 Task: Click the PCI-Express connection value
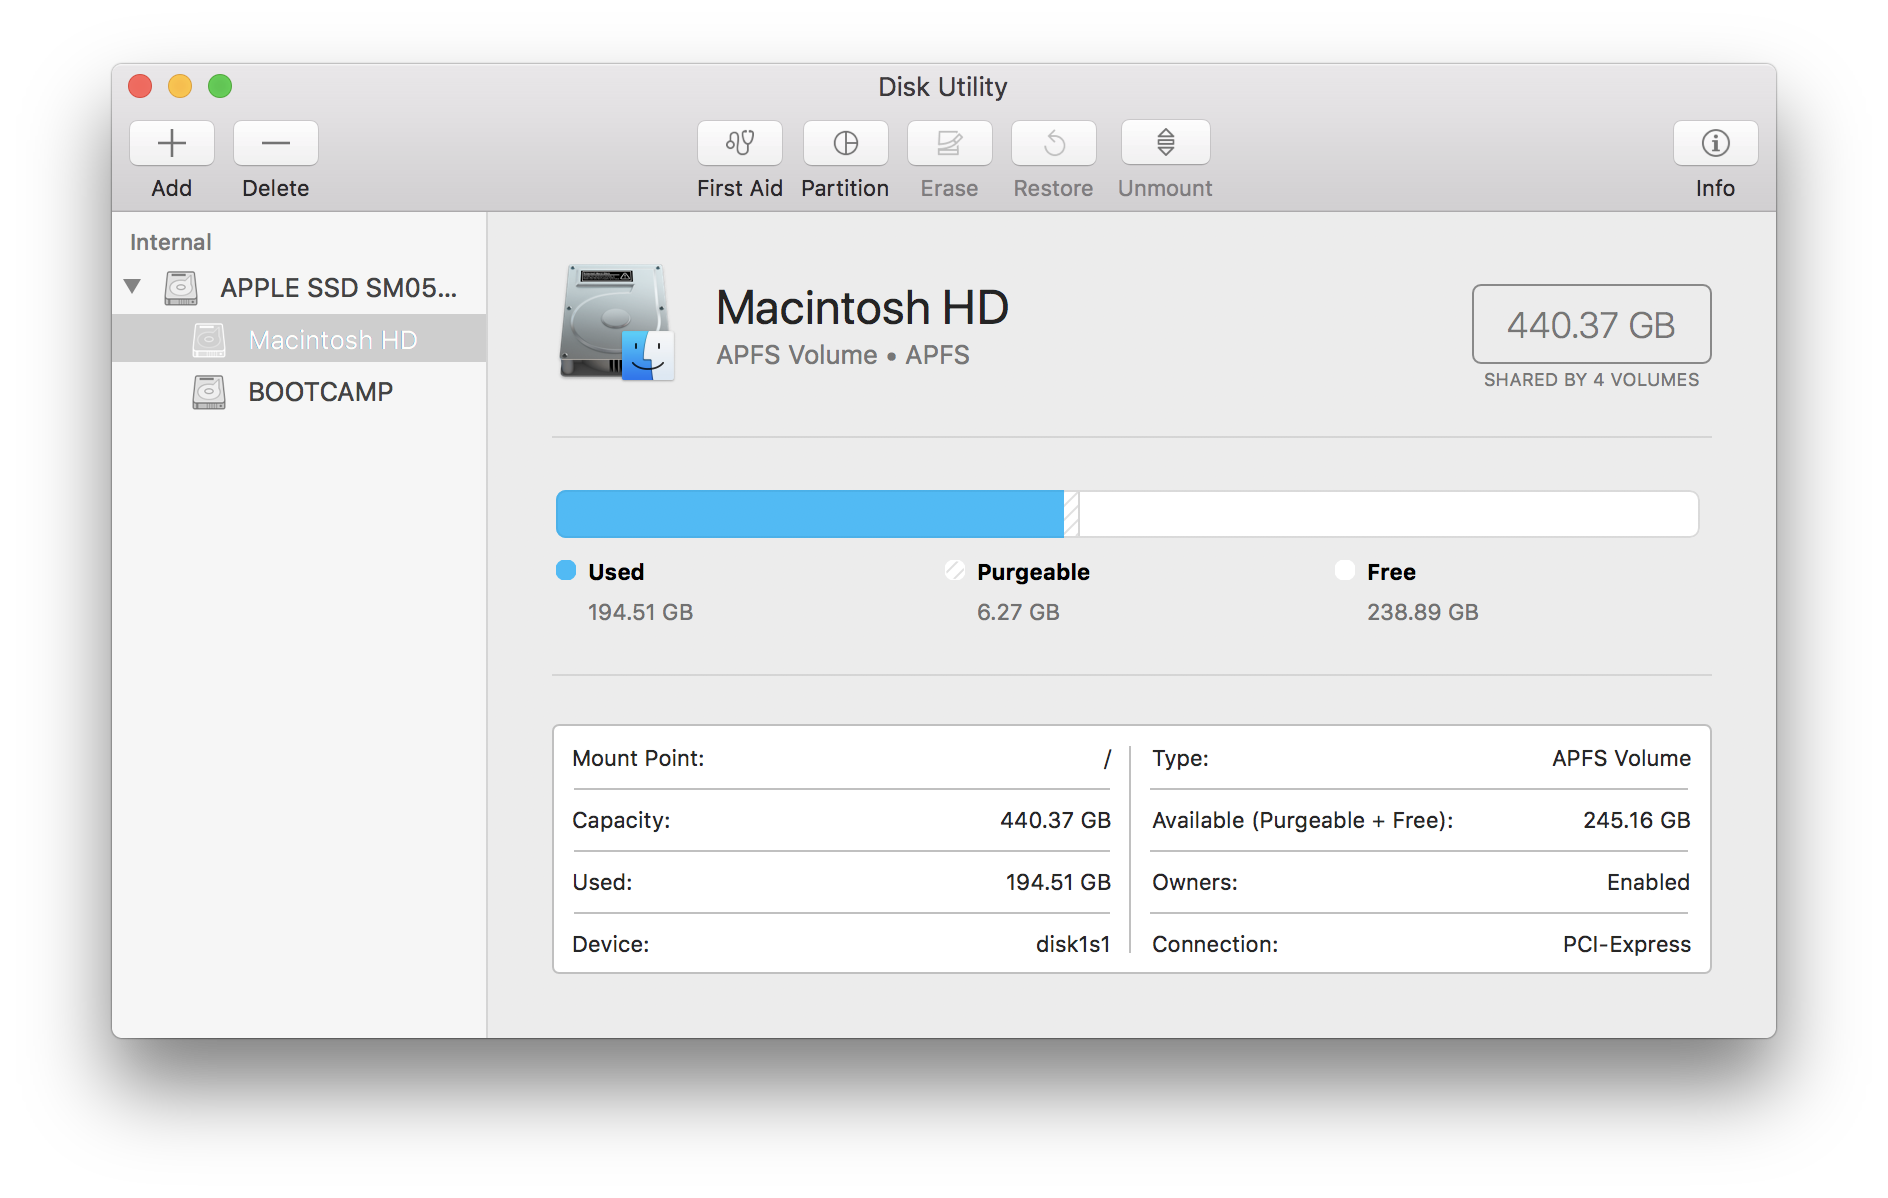click(1626, 944)
